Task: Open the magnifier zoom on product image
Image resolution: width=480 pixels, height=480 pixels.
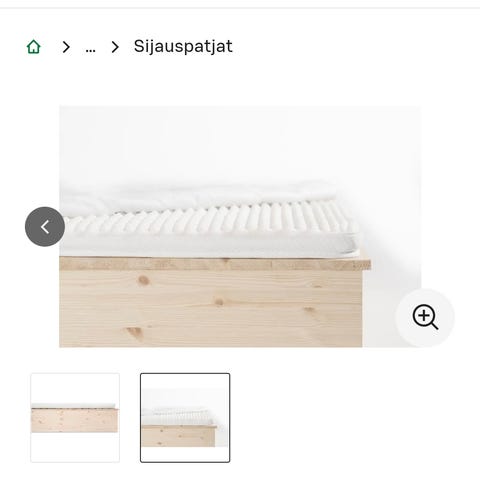Action: pyautogui.click(x=425, y=317)
